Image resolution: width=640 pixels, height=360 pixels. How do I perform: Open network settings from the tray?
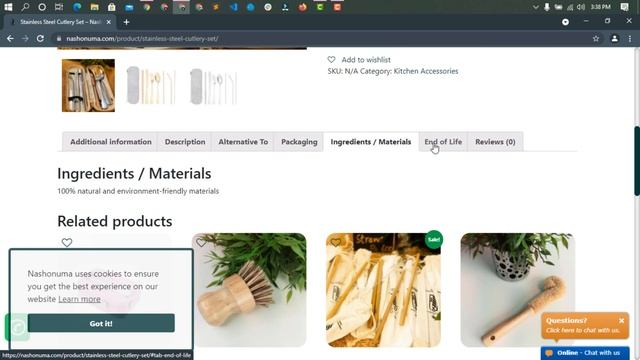570,7
